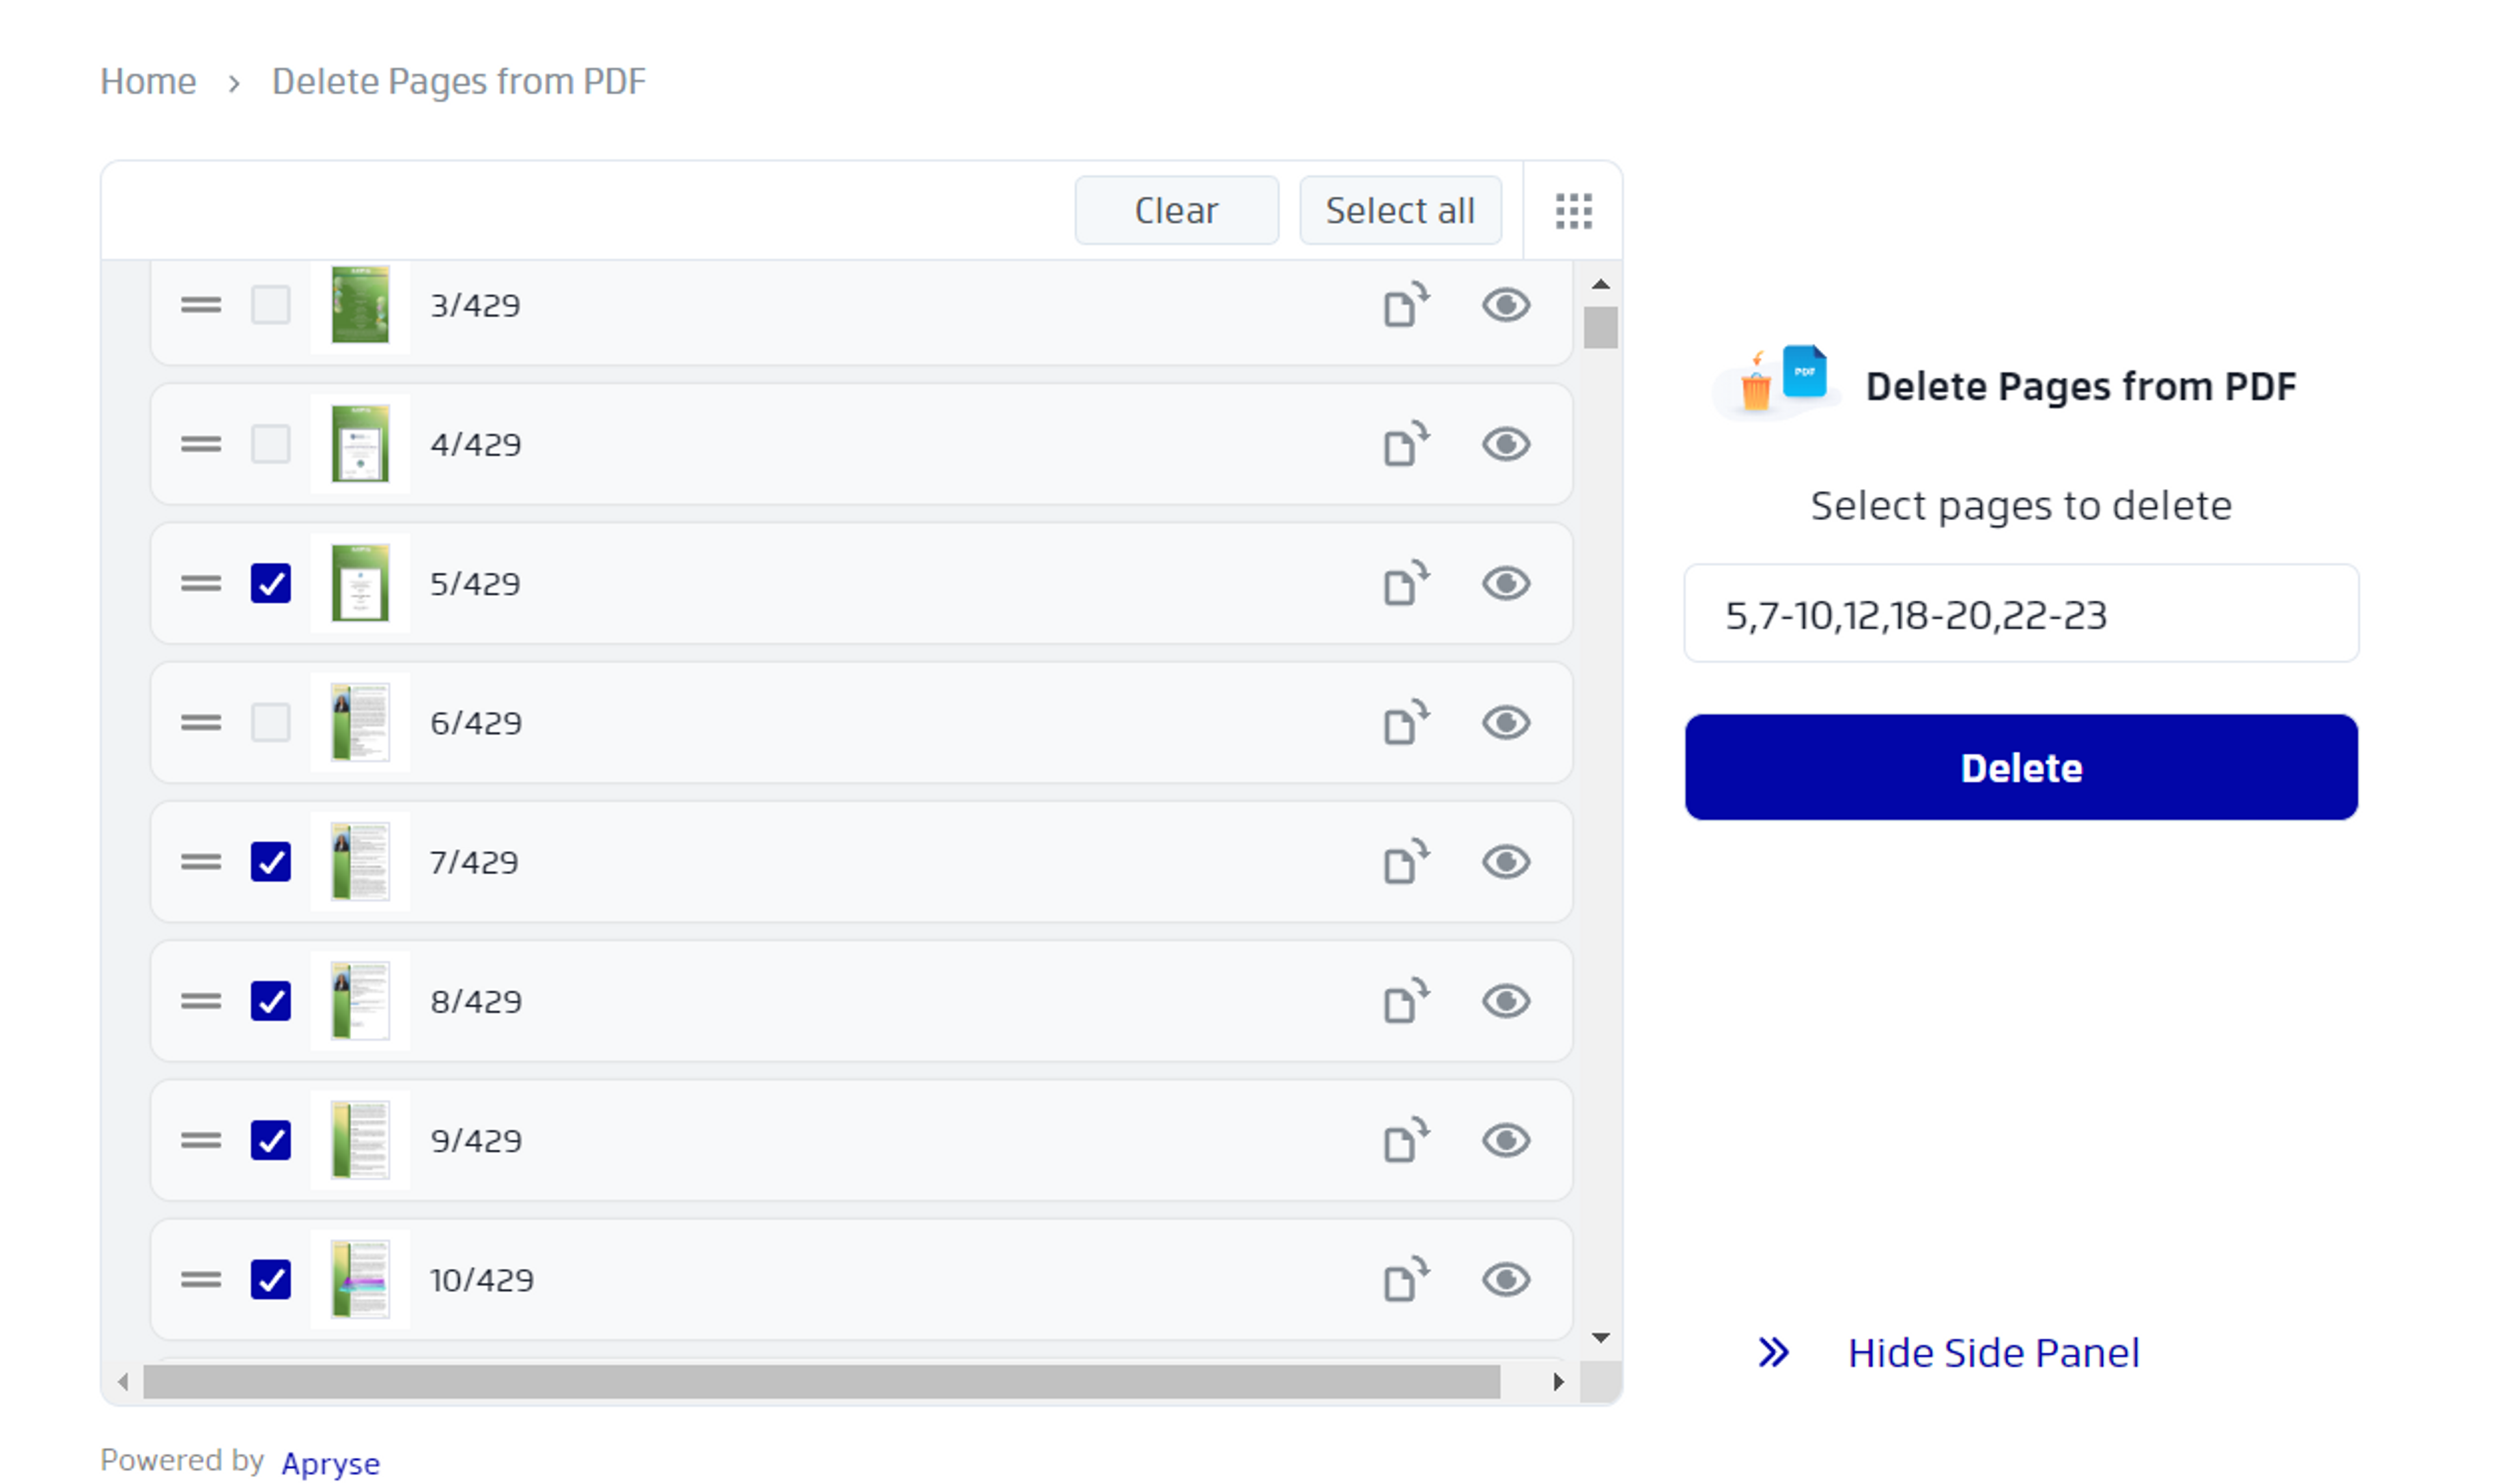This screenshot has width=2501, height=1484.
Task: Check the box for page 3/429
Action: pyautogui.click(x=270, y=305)
